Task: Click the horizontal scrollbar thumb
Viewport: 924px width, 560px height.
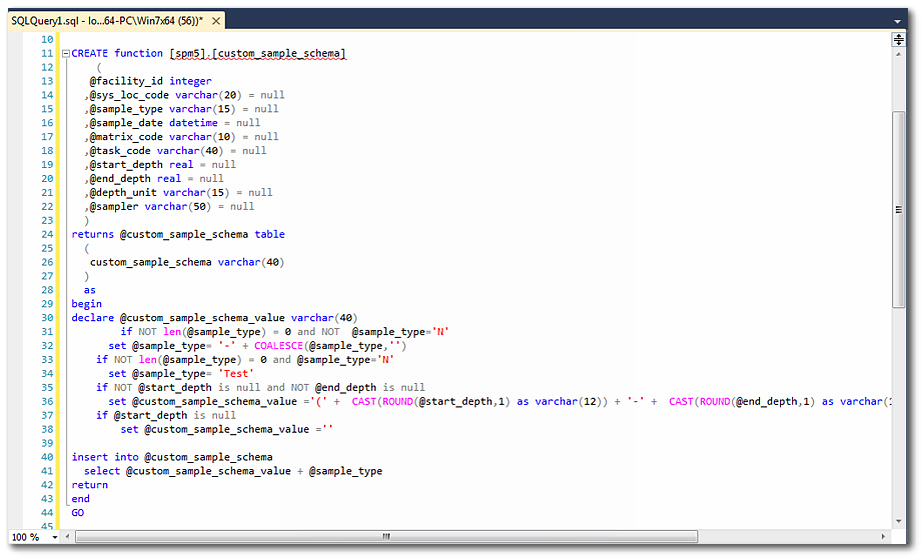Action: pos(385,537)
